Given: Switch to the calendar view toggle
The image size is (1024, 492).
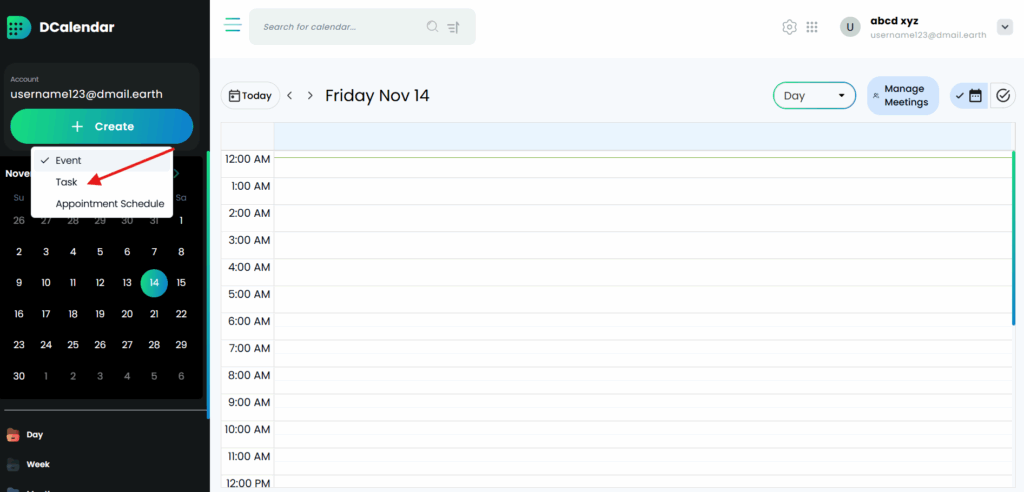Looking at the screenshot, I should (x=969, y=96).
